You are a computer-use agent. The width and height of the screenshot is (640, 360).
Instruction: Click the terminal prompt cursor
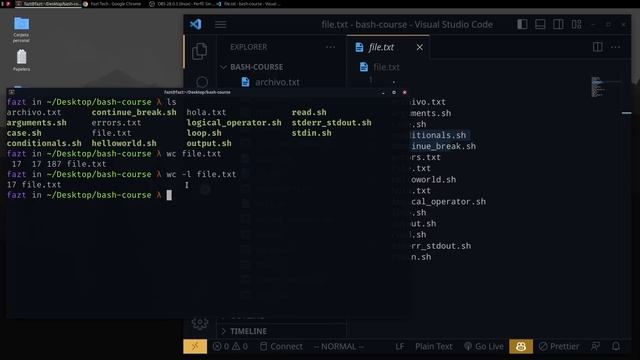point(169,195)
